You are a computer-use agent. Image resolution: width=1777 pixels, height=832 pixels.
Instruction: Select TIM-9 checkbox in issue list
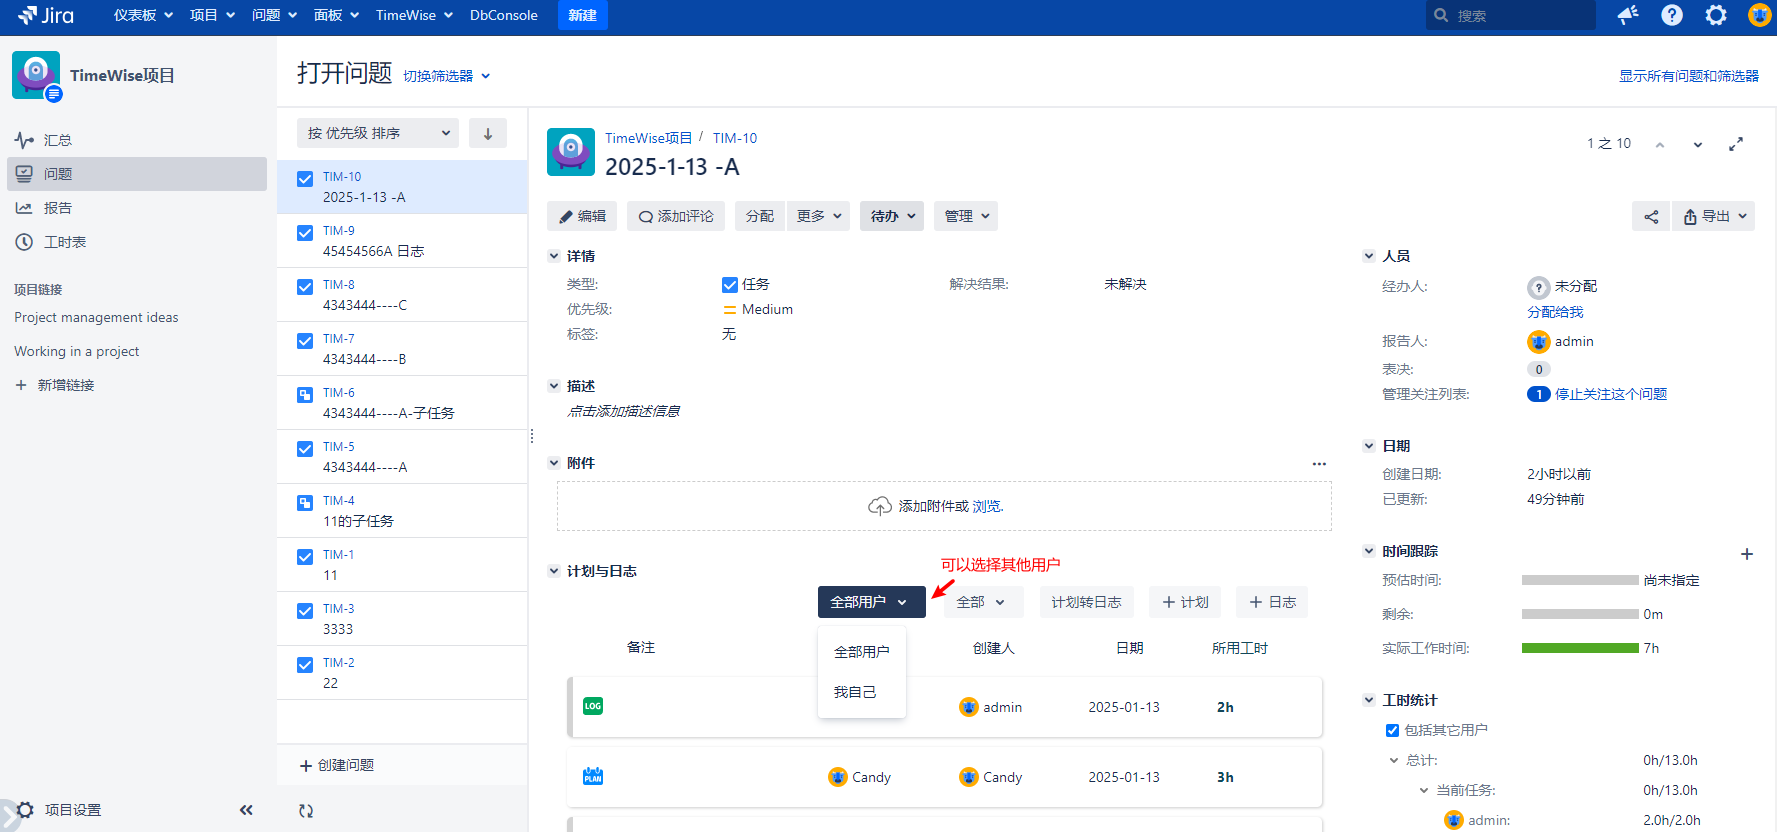[x=305, y=233]
